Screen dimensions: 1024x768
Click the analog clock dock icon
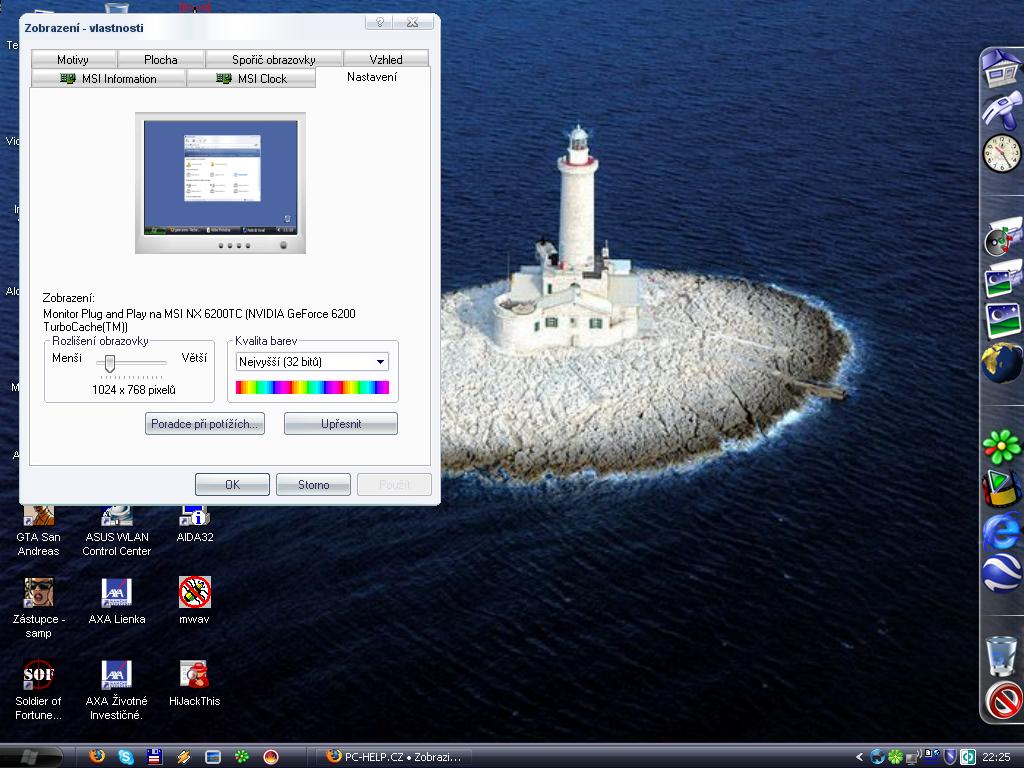(1001, 153)
